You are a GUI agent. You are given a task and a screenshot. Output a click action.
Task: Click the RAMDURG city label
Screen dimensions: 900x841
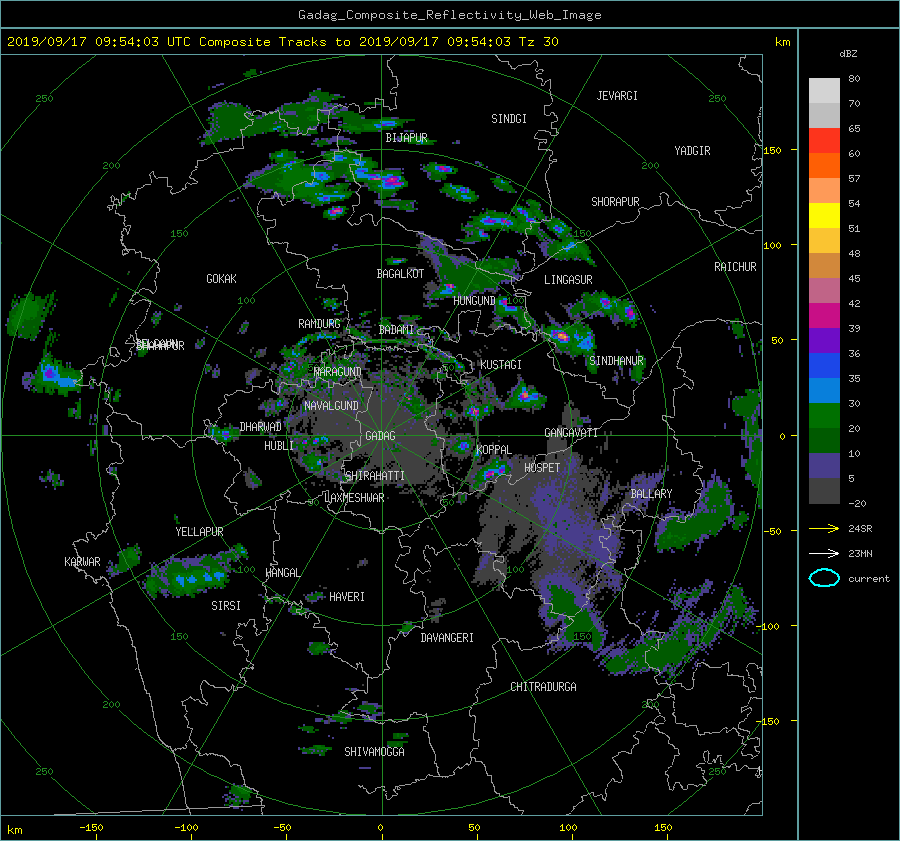[319, 324]
